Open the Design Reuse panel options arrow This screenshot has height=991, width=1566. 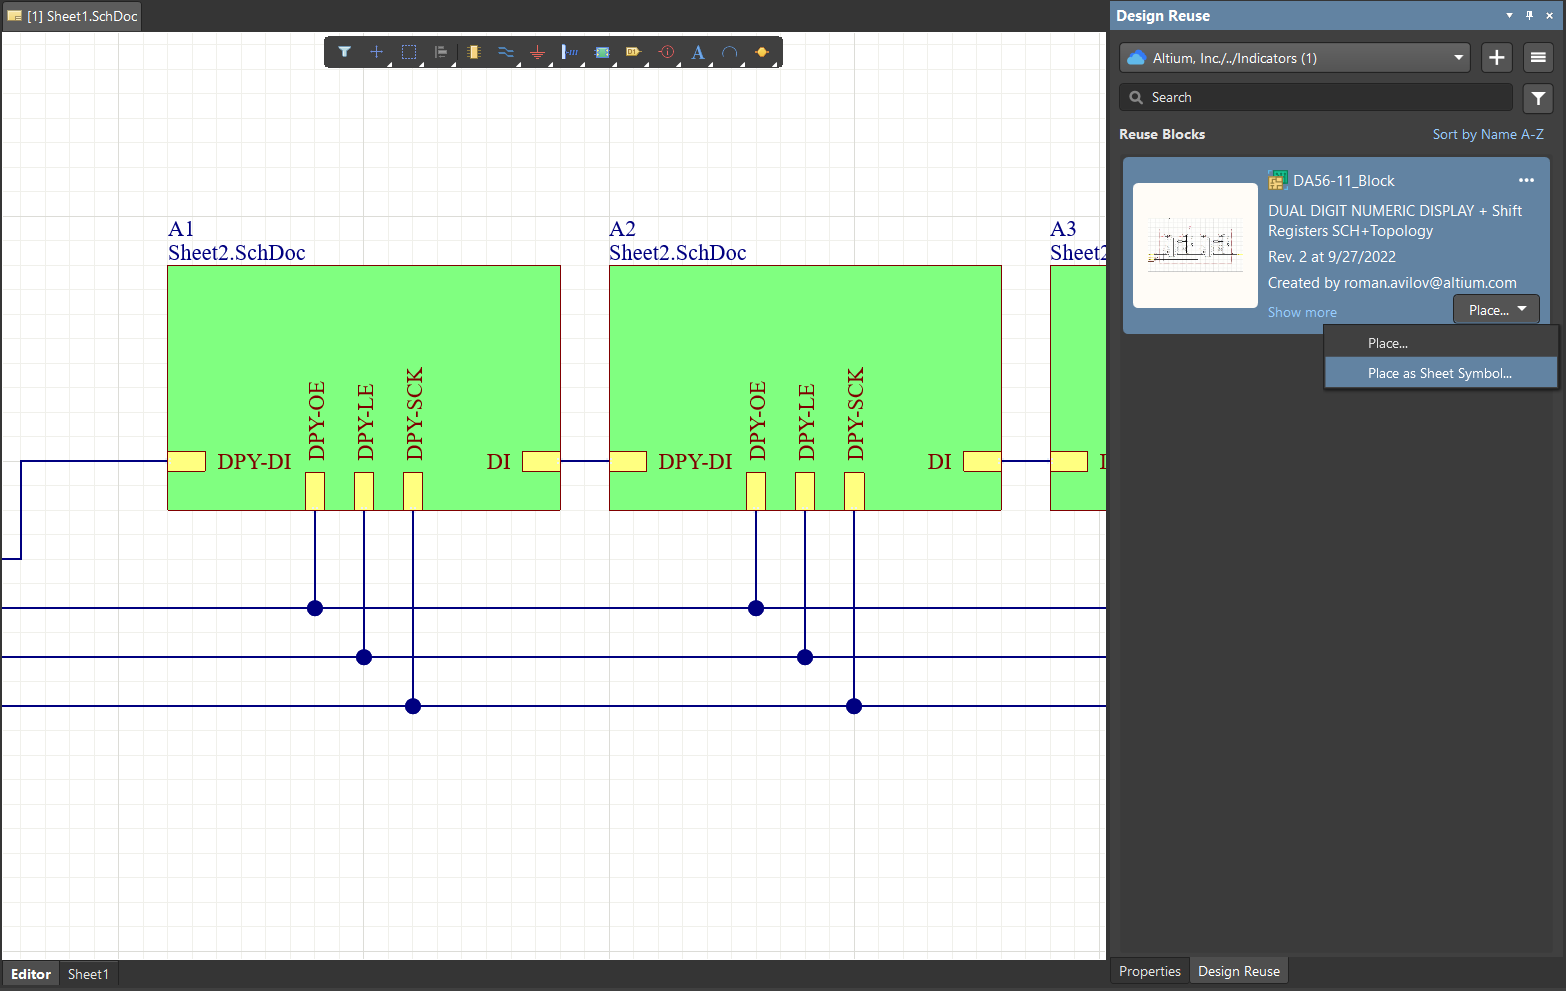1509,15
